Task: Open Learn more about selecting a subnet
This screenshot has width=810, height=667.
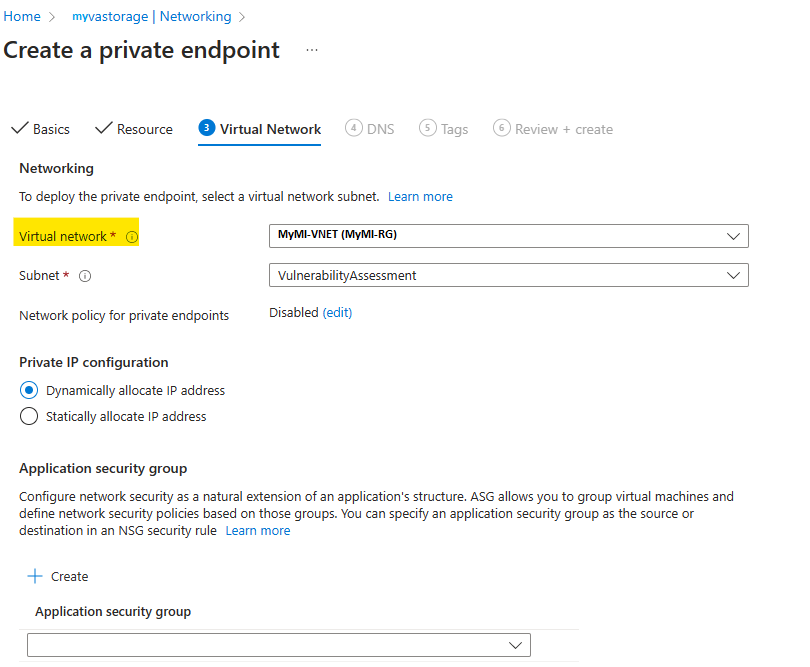Action: pos(420,196)
